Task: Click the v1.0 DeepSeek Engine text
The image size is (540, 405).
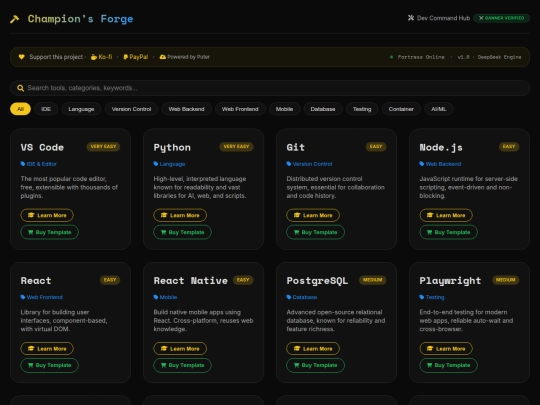Action: click(x=489, y=57)
